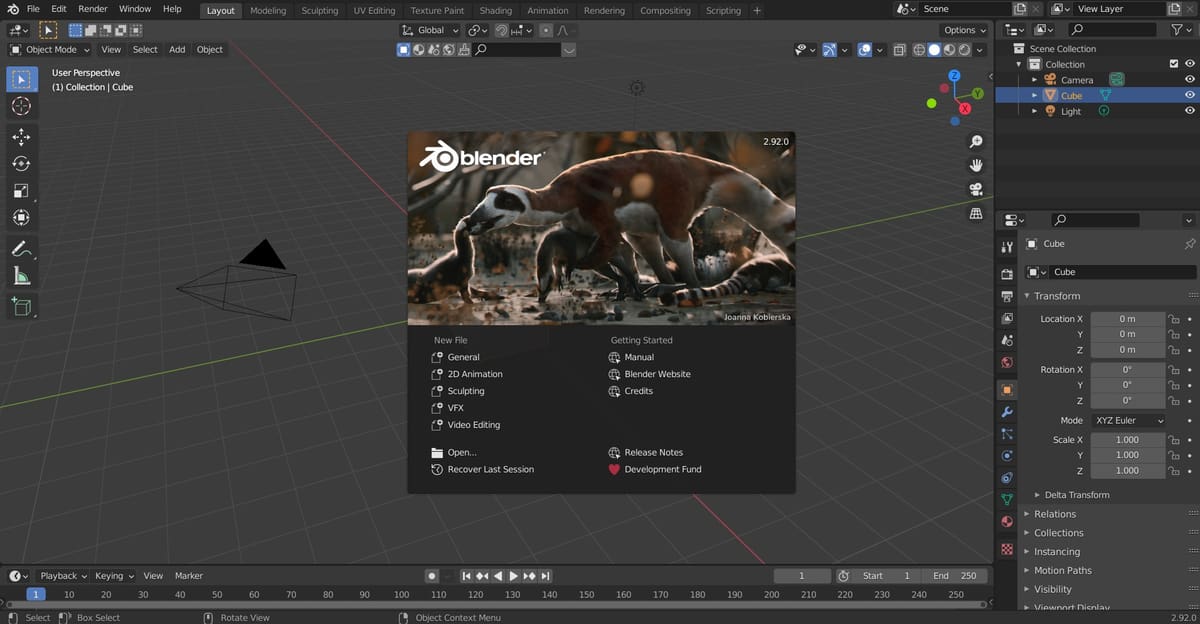Open the Render properties tab
This screenshot has height=624, width=1200.
coord(1007,274)
